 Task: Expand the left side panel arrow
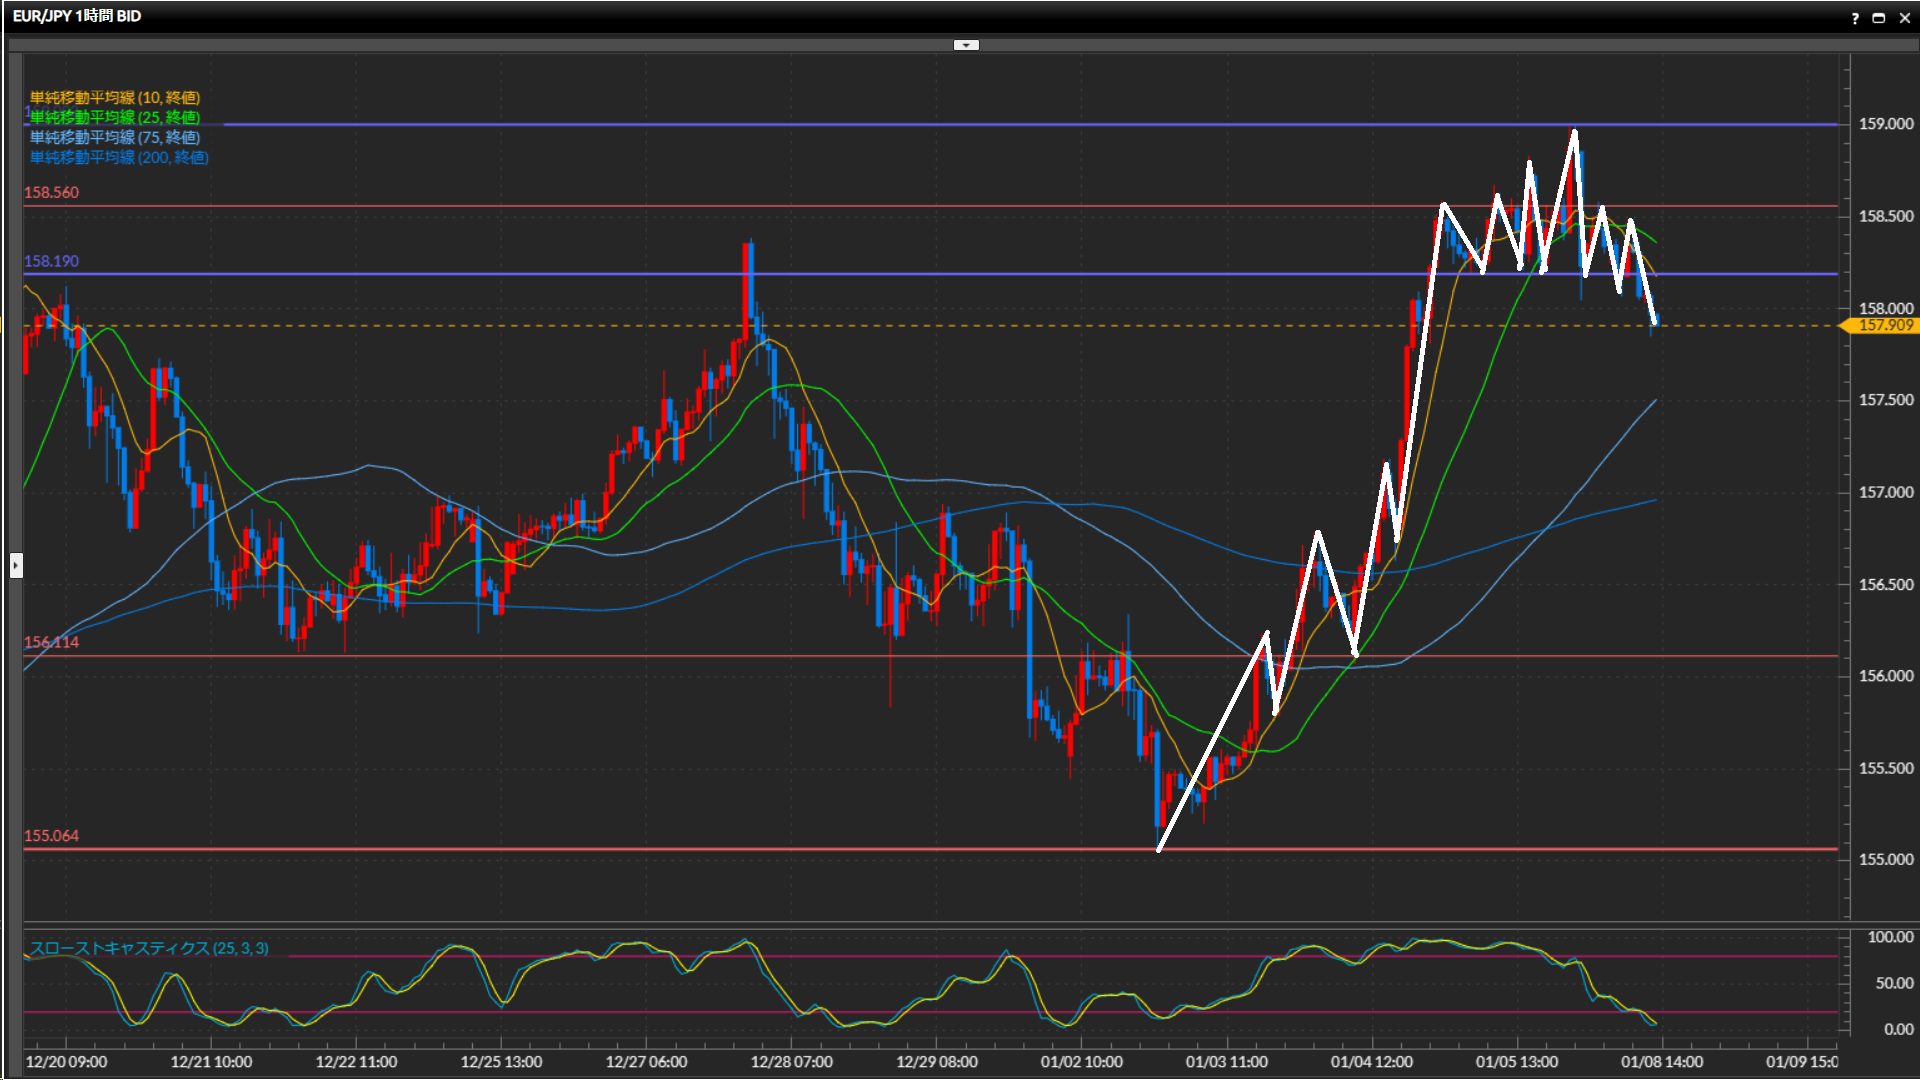click(x=16, y=566)
